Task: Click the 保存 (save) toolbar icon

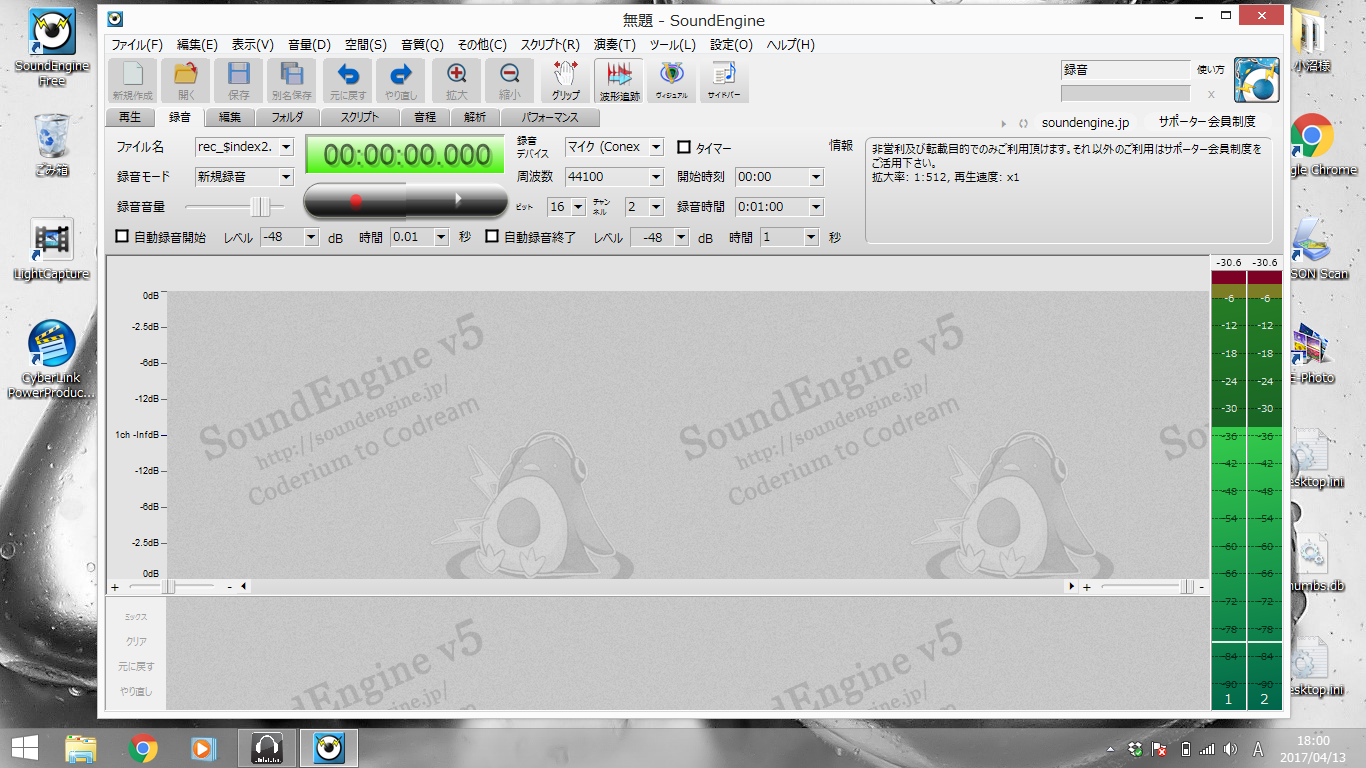Action: (239, 80)
